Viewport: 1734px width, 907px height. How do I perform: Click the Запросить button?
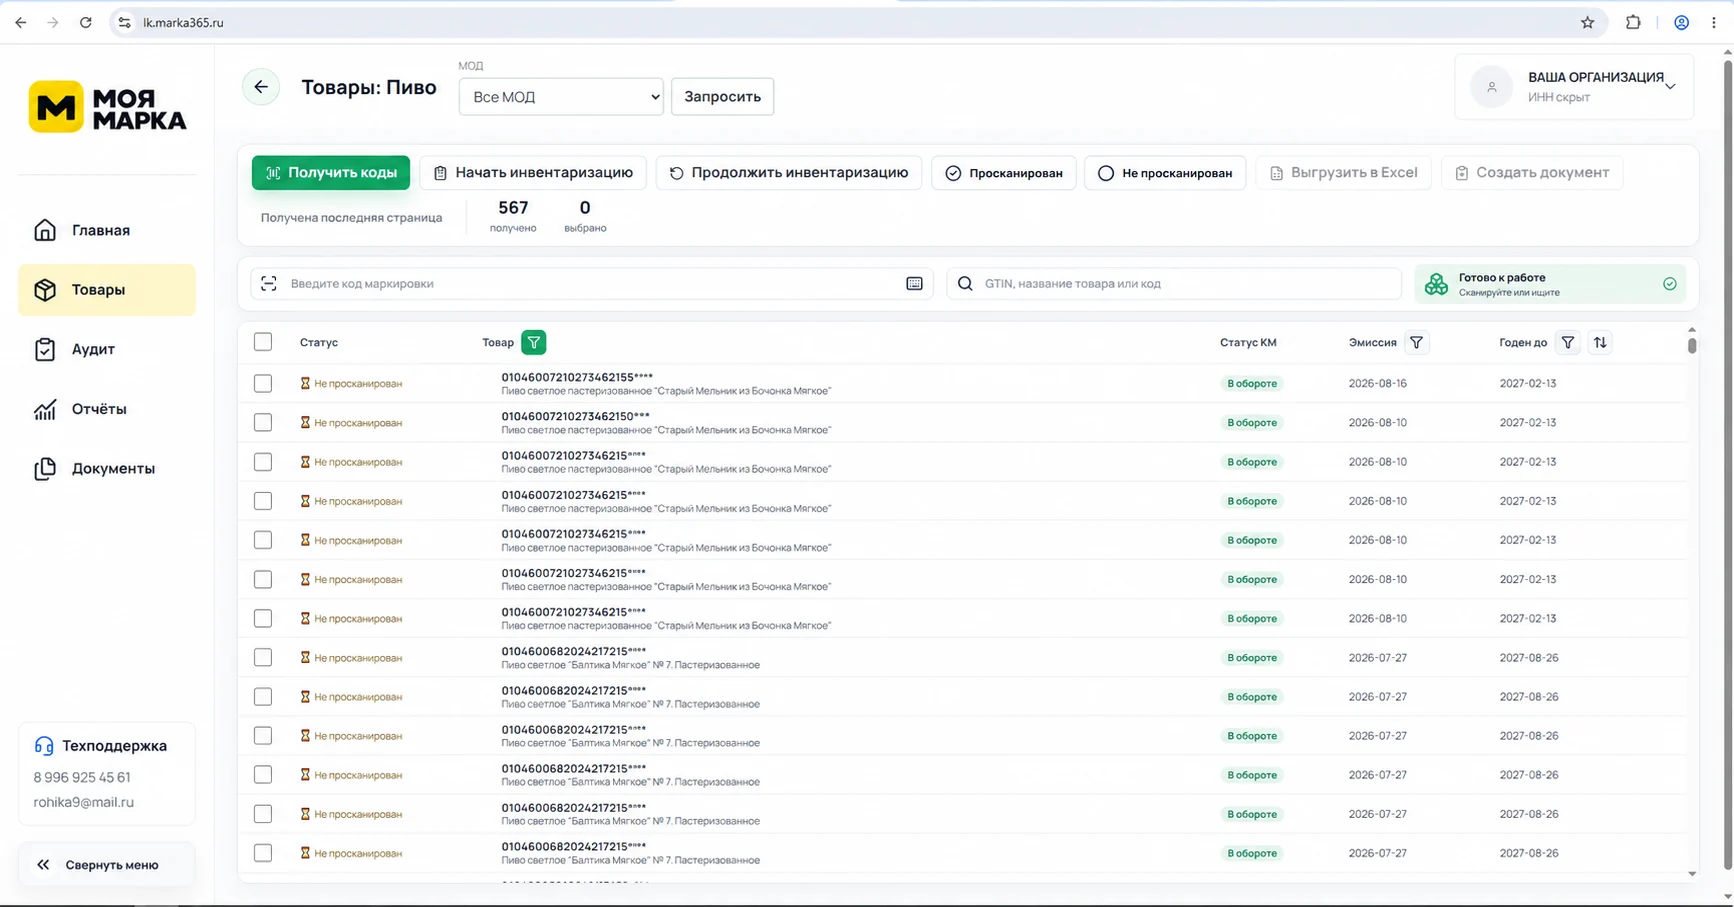[722, 97]
